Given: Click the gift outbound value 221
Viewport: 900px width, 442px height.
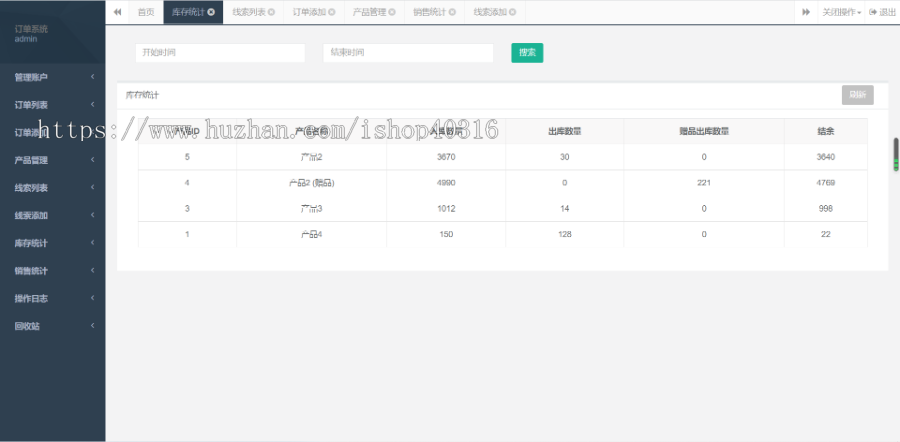Looking at the screenshot, I should tap(704, 183).
